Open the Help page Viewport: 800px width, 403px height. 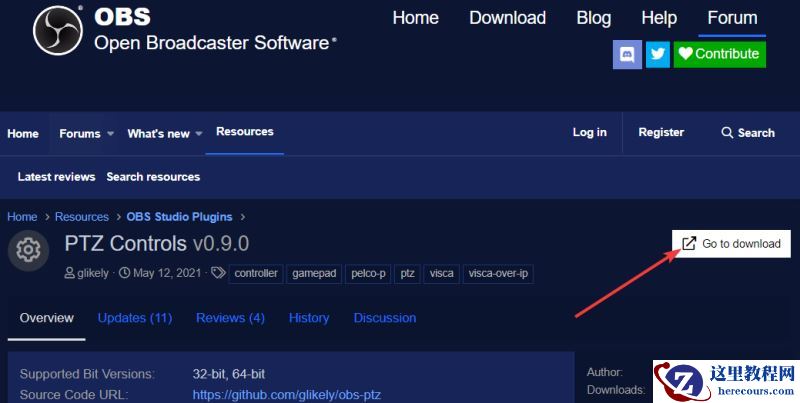coord(659,18)
